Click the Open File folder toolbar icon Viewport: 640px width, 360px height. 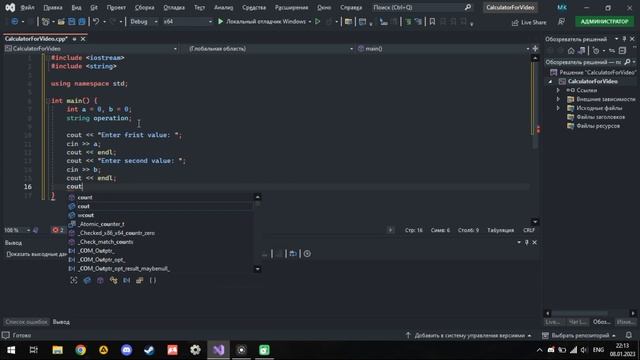(x=61, y=22)
